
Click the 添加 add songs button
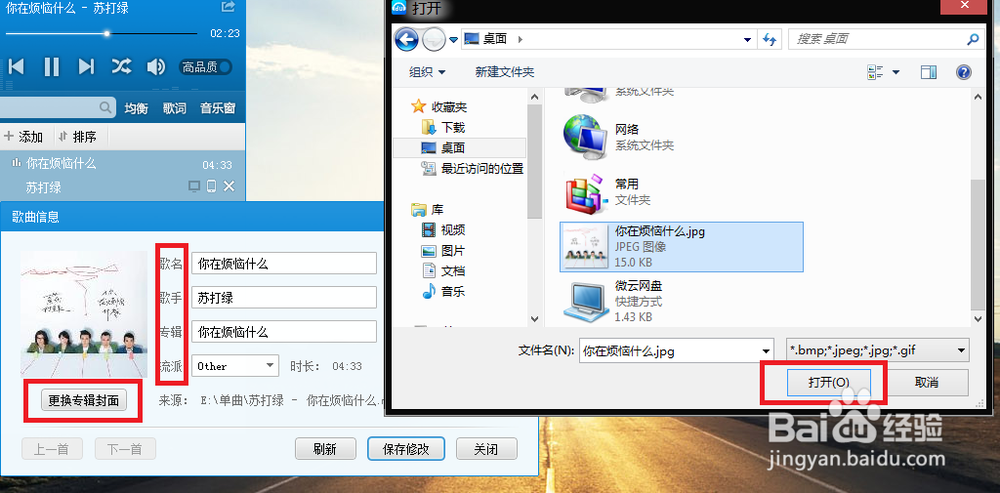pos(24,136)
